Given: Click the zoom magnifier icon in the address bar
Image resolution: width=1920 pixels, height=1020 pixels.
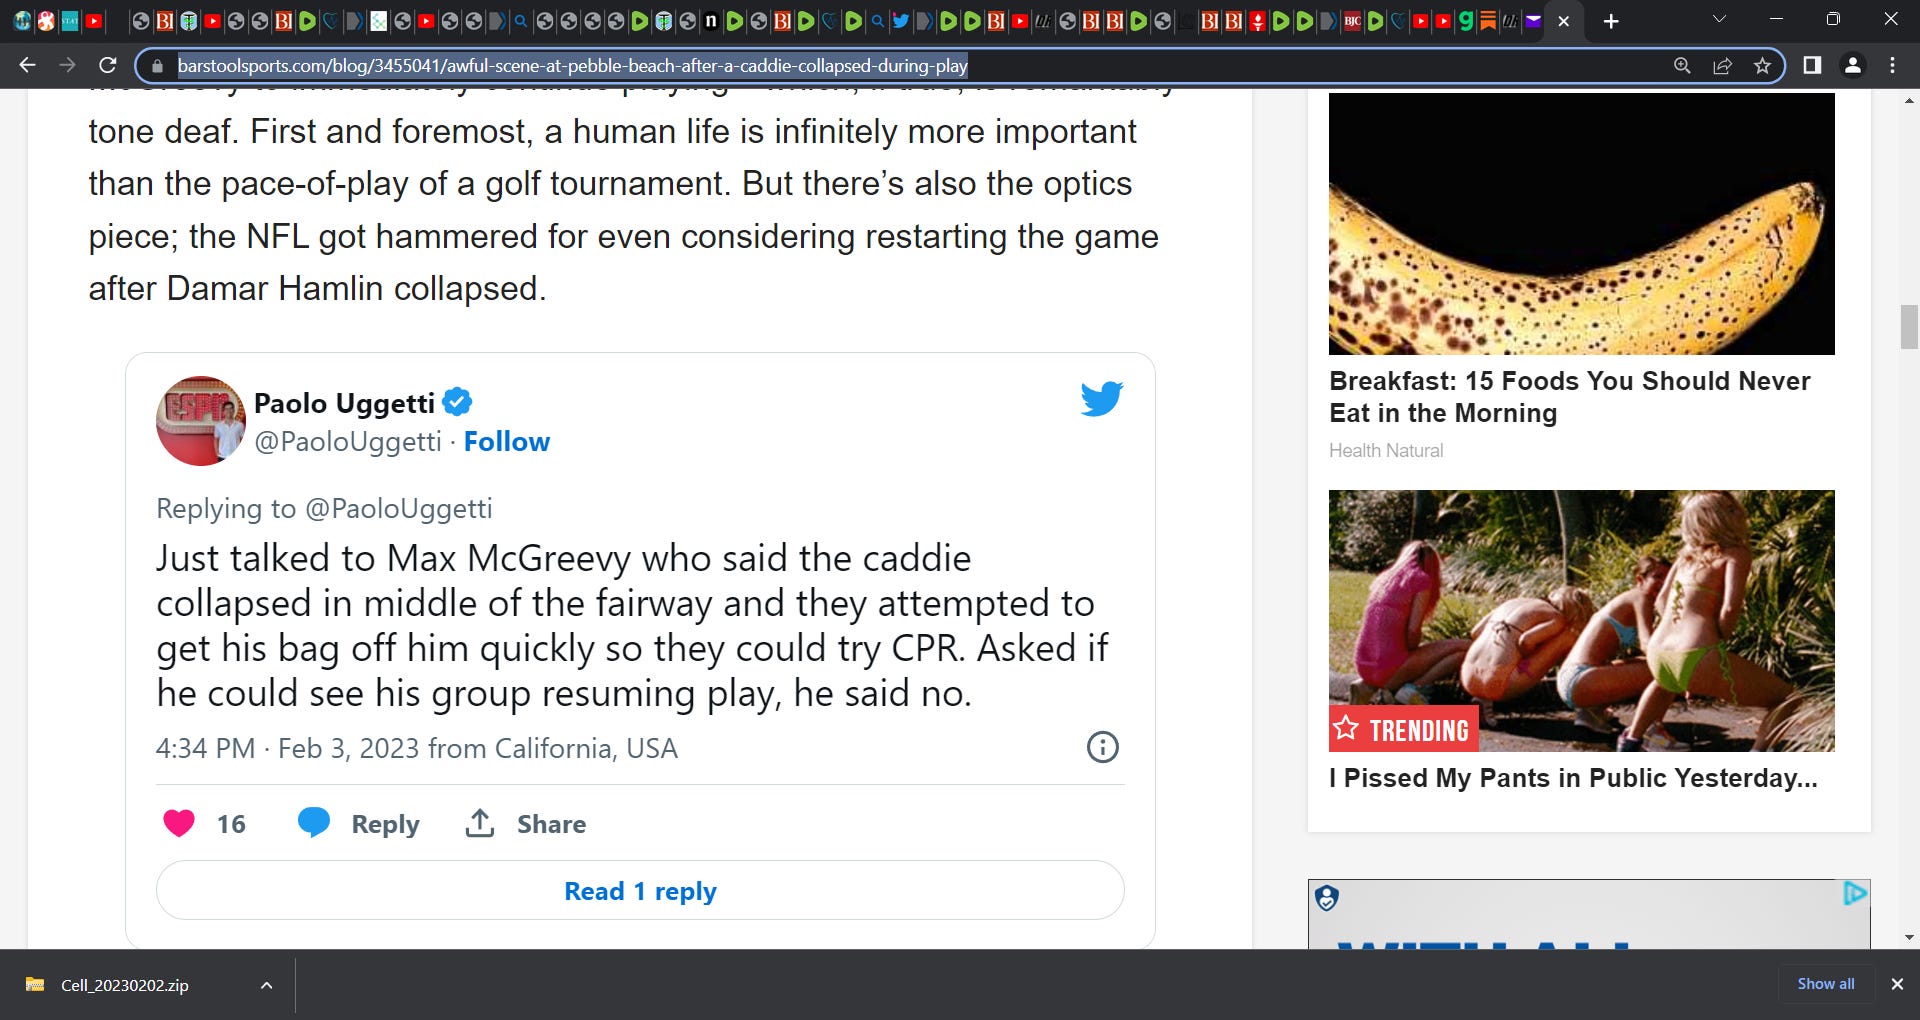Looking at the screenshot, I should click(1682, 65).
